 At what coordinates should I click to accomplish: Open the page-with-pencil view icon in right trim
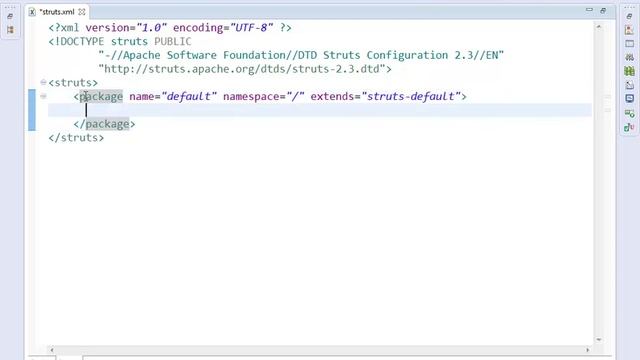coord(629,85)
